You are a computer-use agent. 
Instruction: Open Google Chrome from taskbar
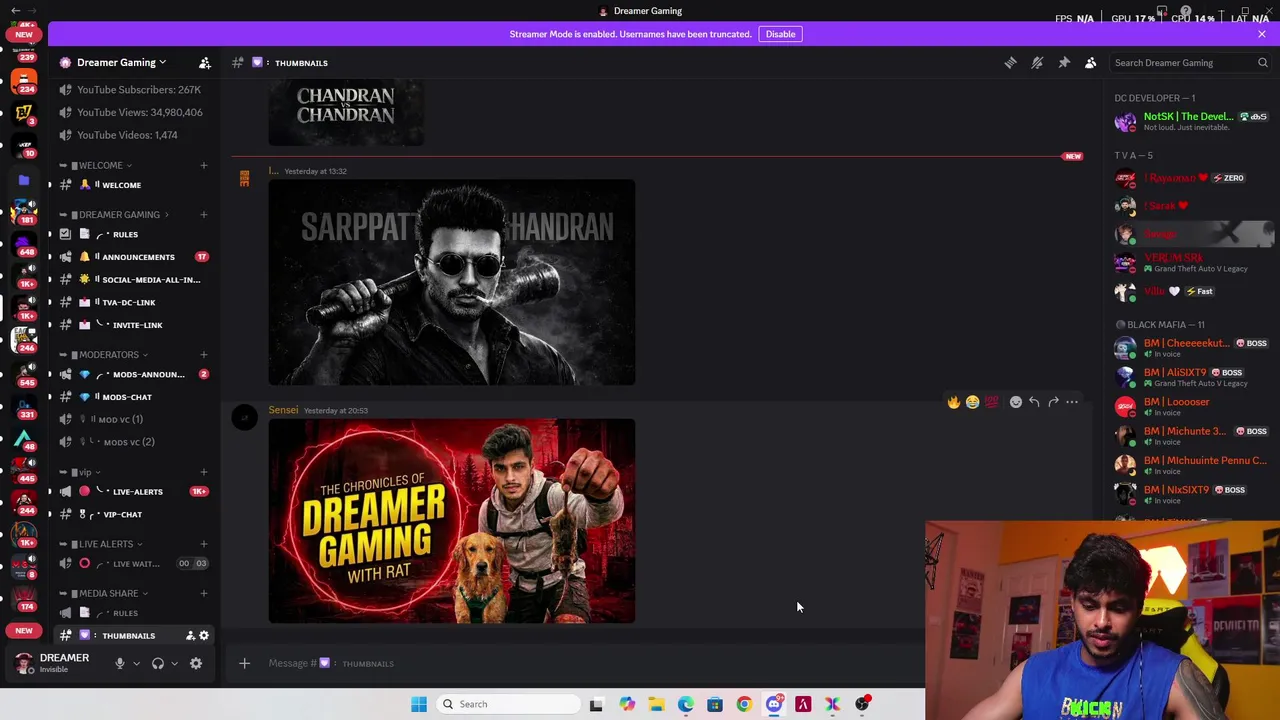[744, 704]
